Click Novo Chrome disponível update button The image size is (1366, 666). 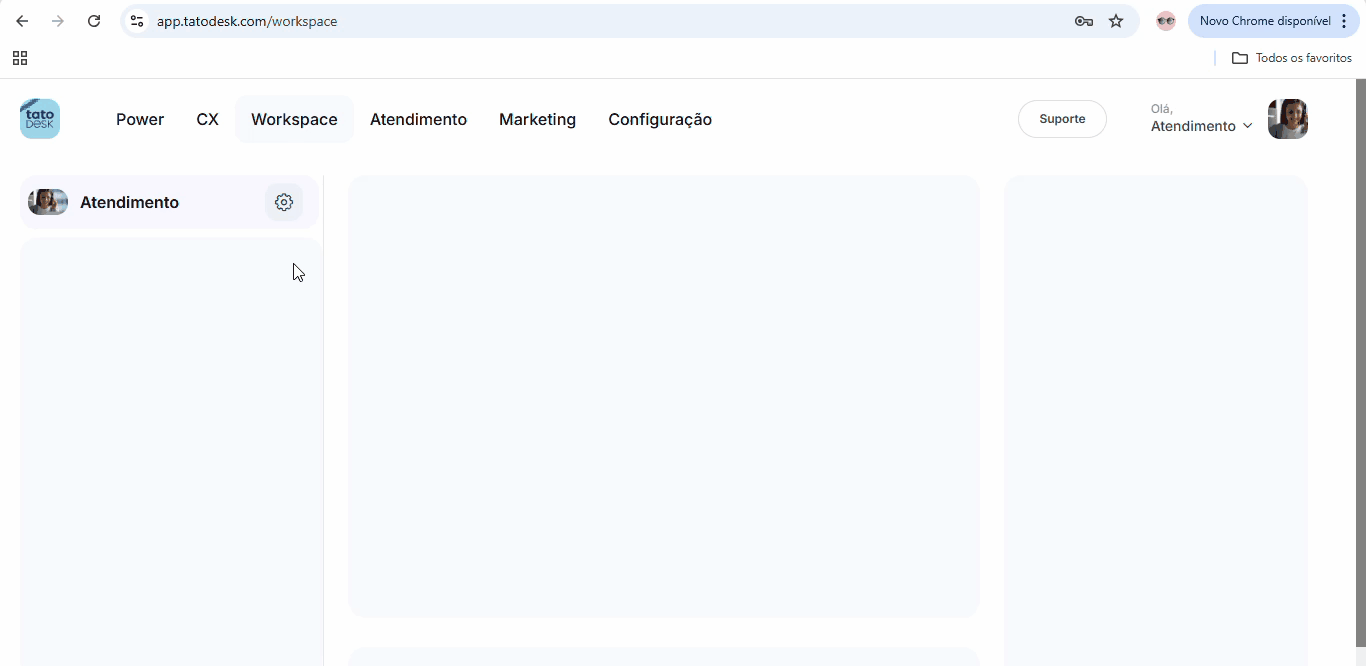[1264, 21]
